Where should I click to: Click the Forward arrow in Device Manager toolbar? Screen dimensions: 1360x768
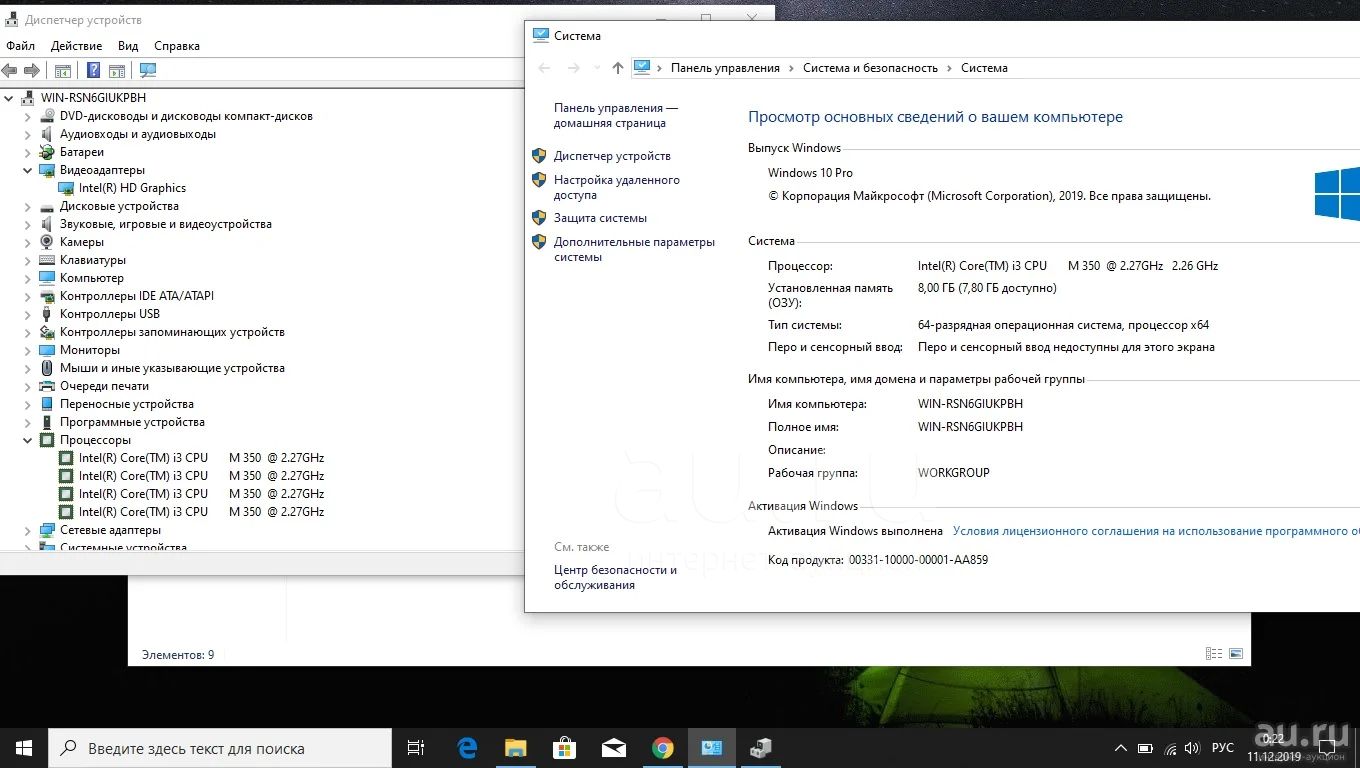coord(32,70)
